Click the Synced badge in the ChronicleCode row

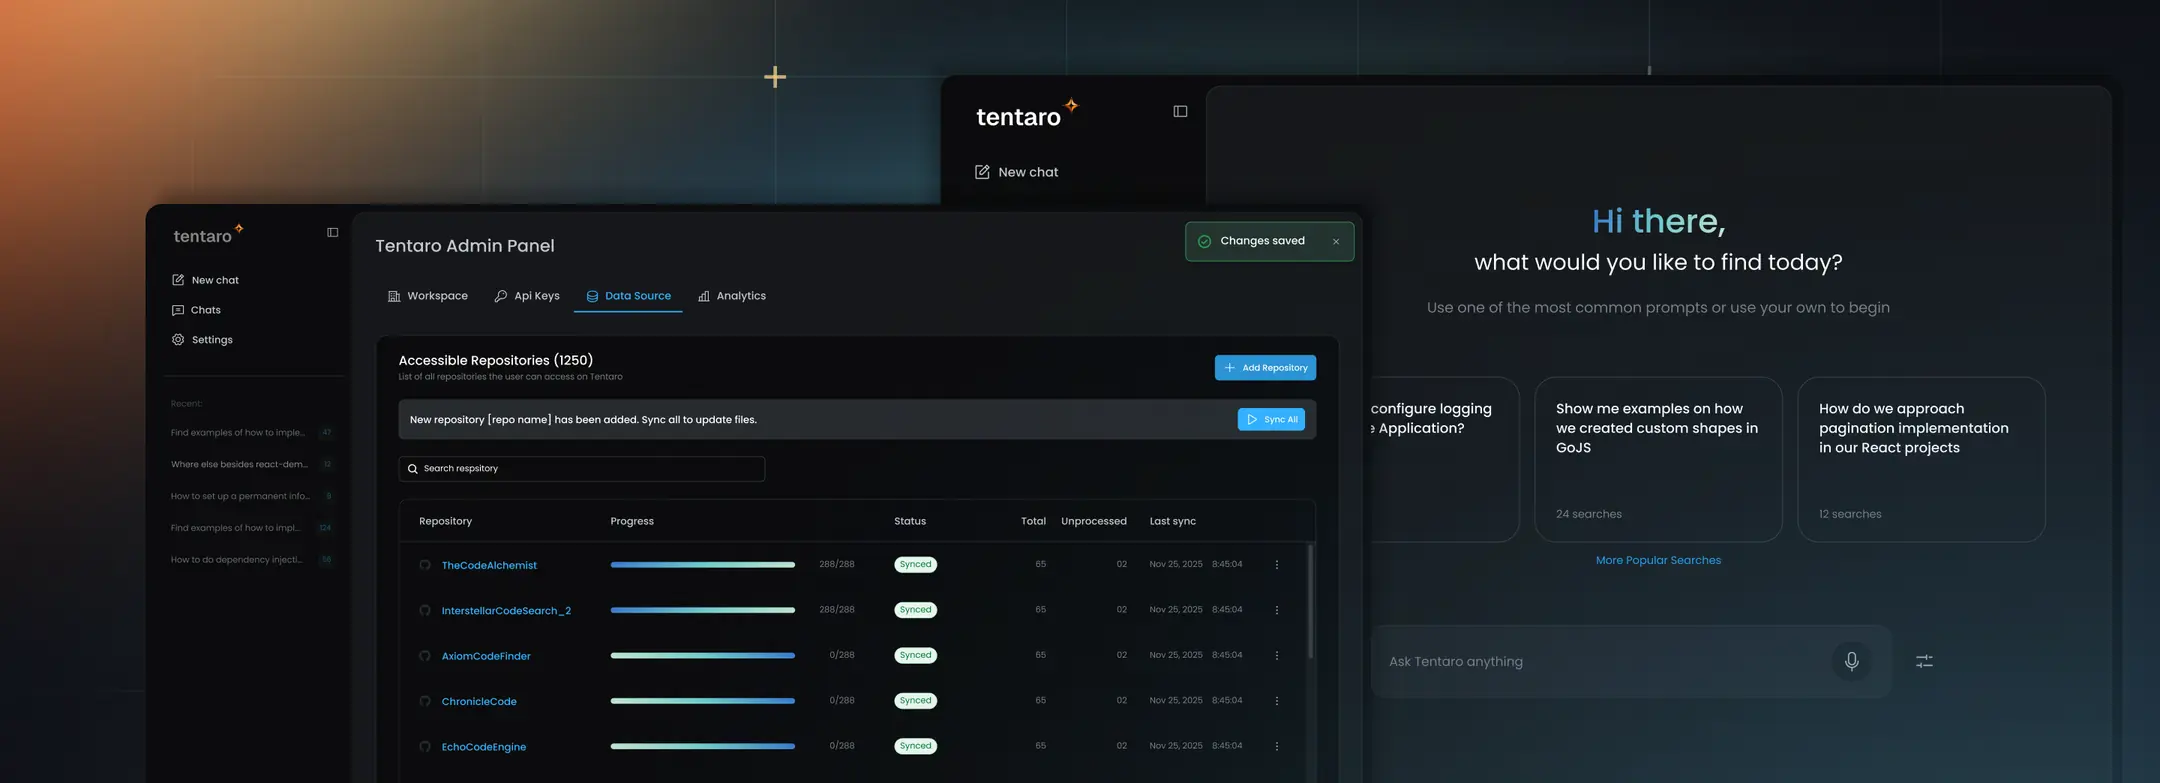915,701
